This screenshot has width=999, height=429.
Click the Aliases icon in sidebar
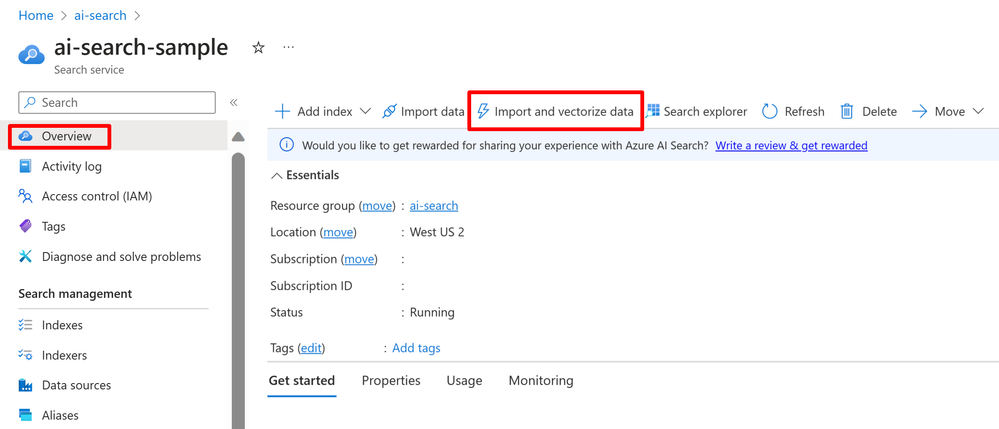coord(25,415)
